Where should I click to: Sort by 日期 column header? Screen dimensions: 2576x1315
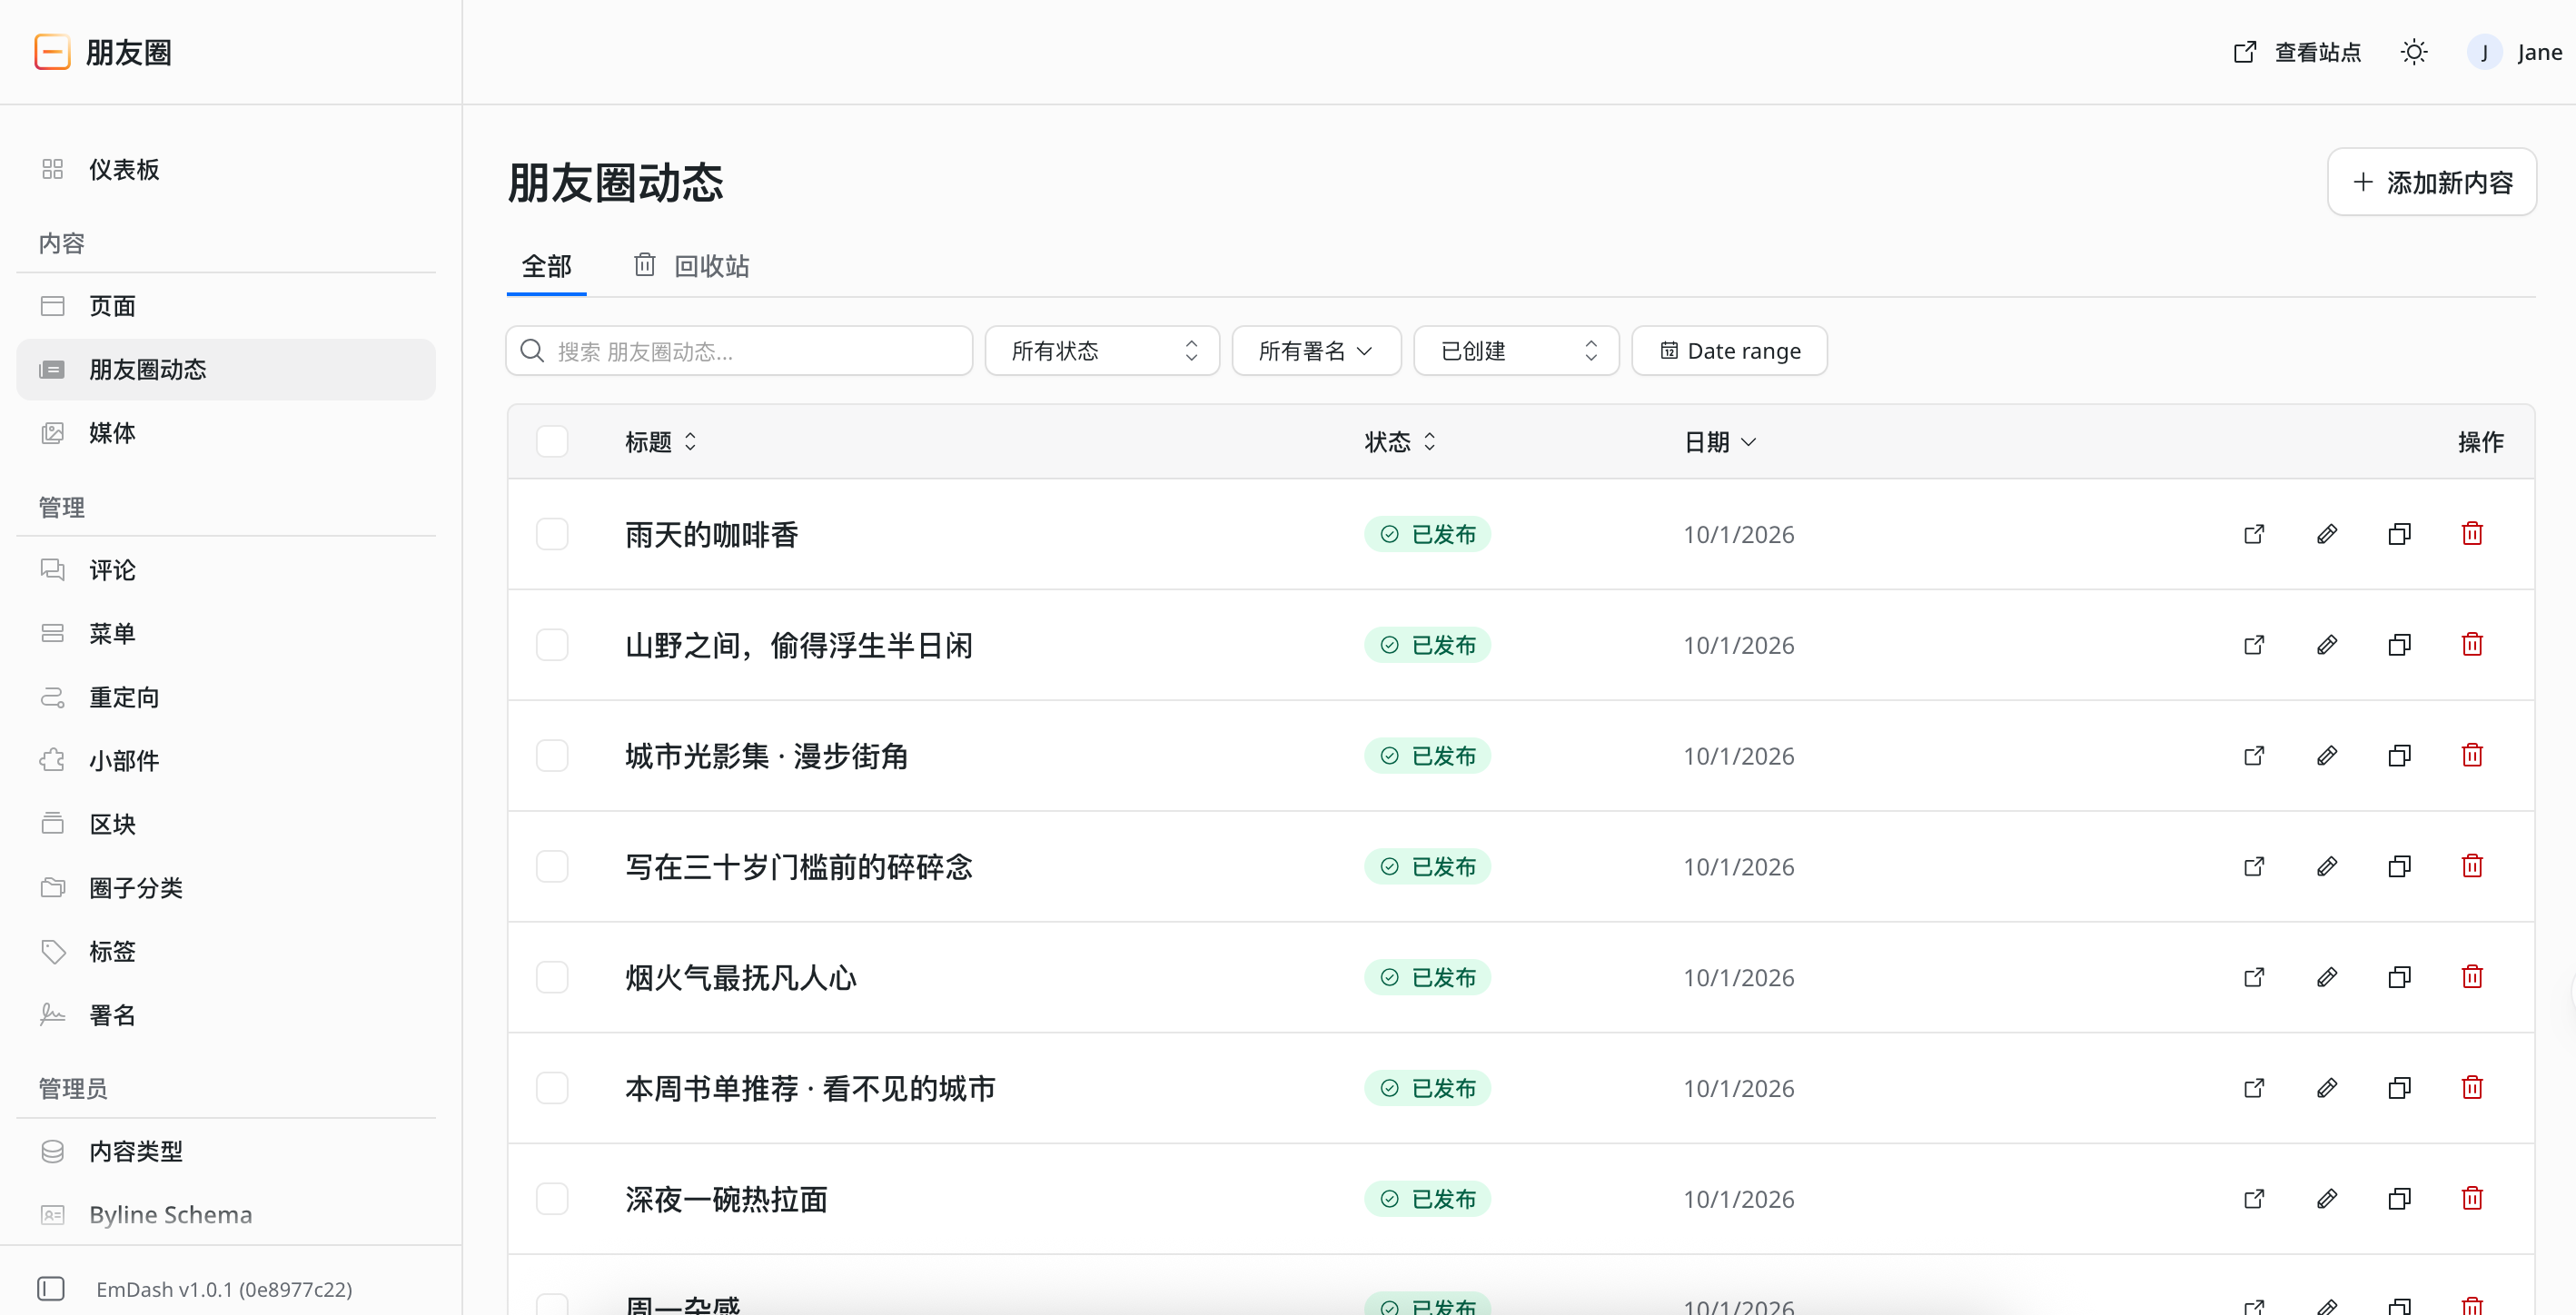[1719, 442]
